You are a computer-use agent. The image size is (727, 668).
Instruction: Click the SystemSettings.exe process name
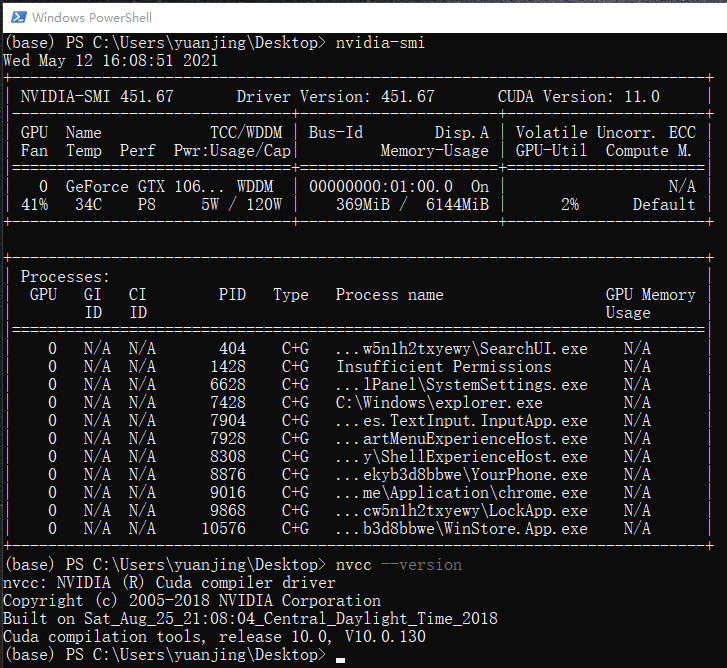462,385
